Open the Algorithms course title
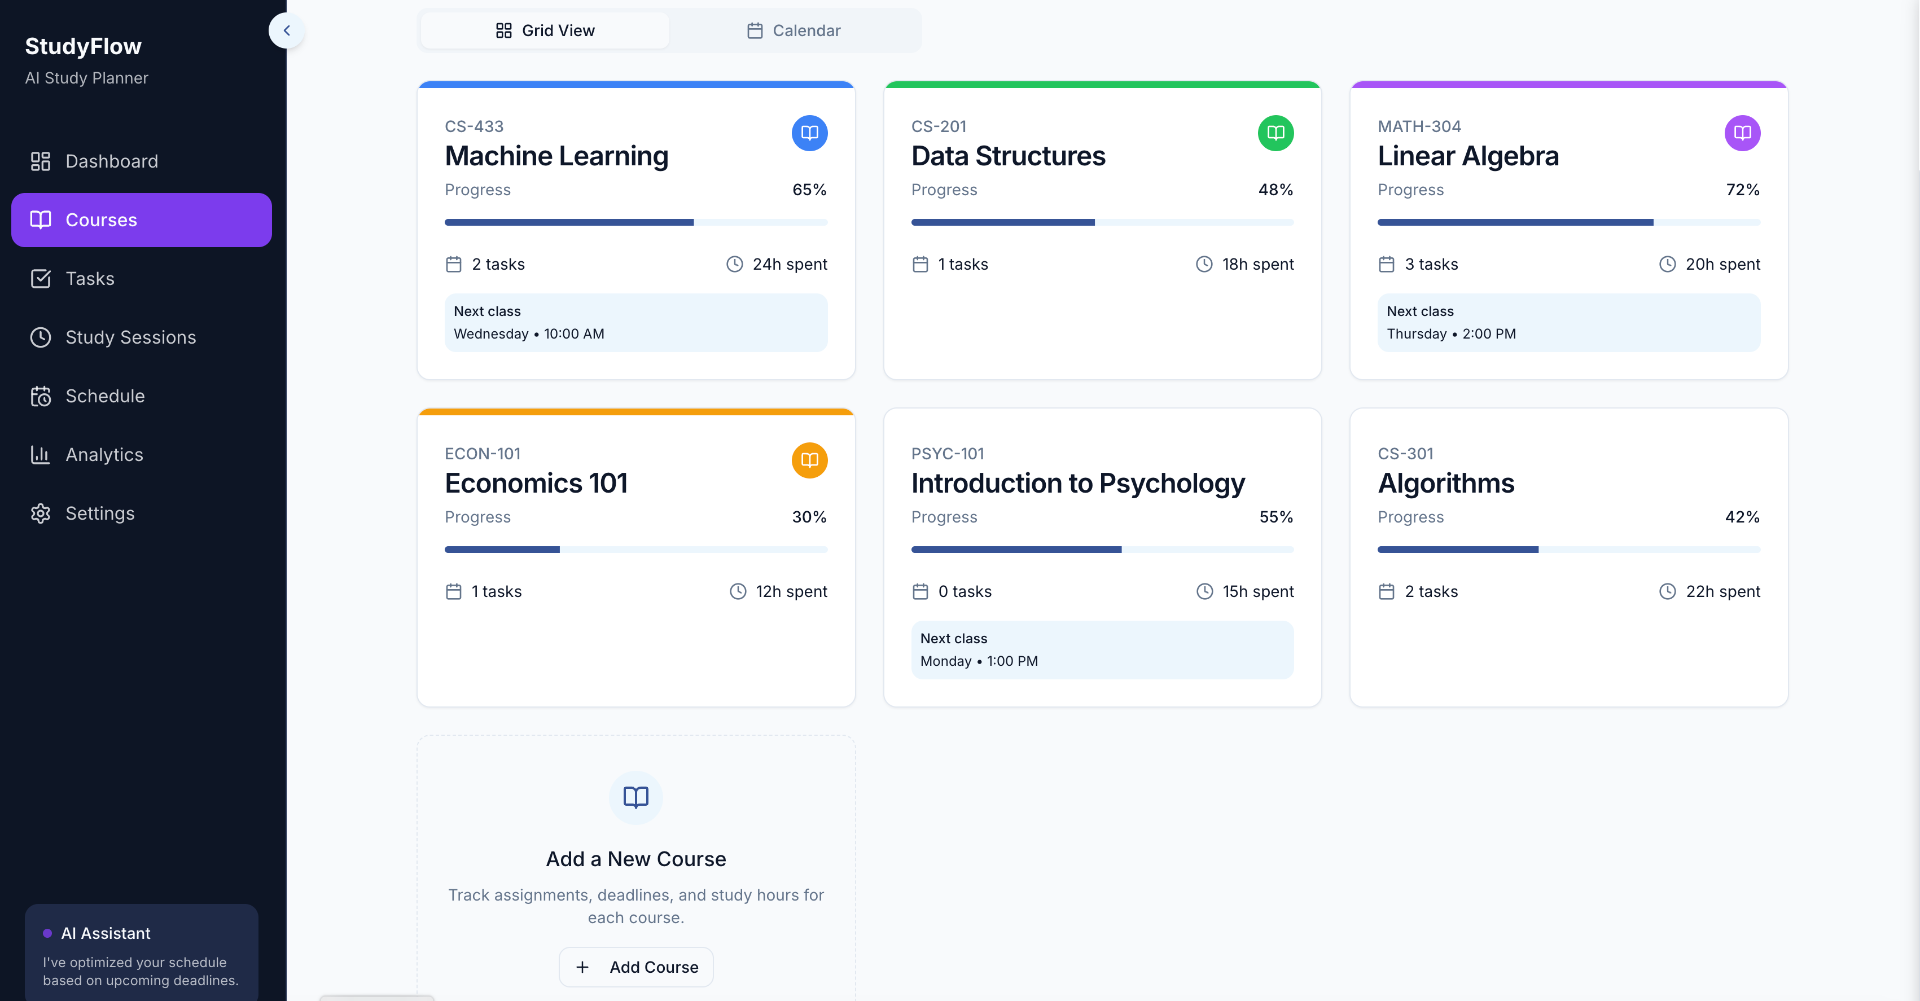This screenshot has width=1920, height=1001. (1445, 484)
